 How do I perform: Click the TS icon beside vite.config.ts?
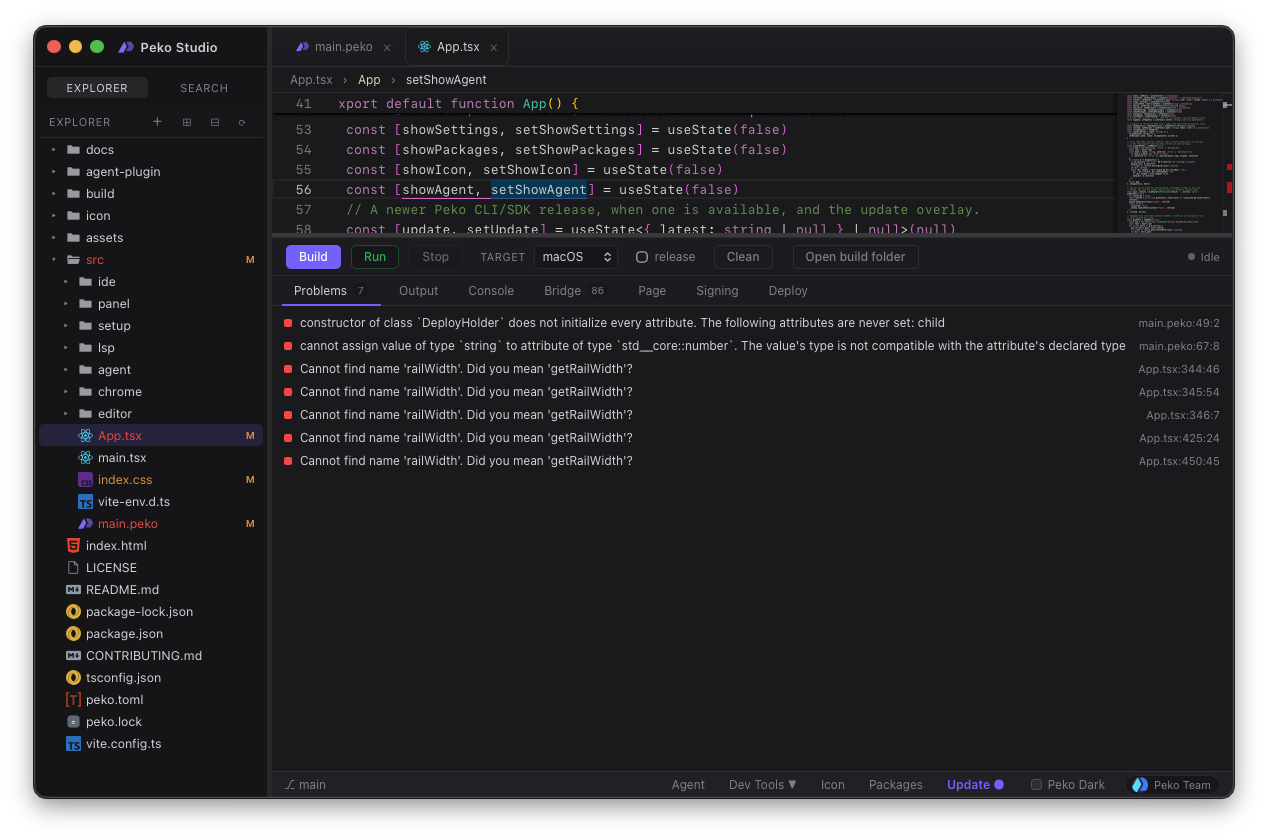pyautogui.click(x=73, y=744)
